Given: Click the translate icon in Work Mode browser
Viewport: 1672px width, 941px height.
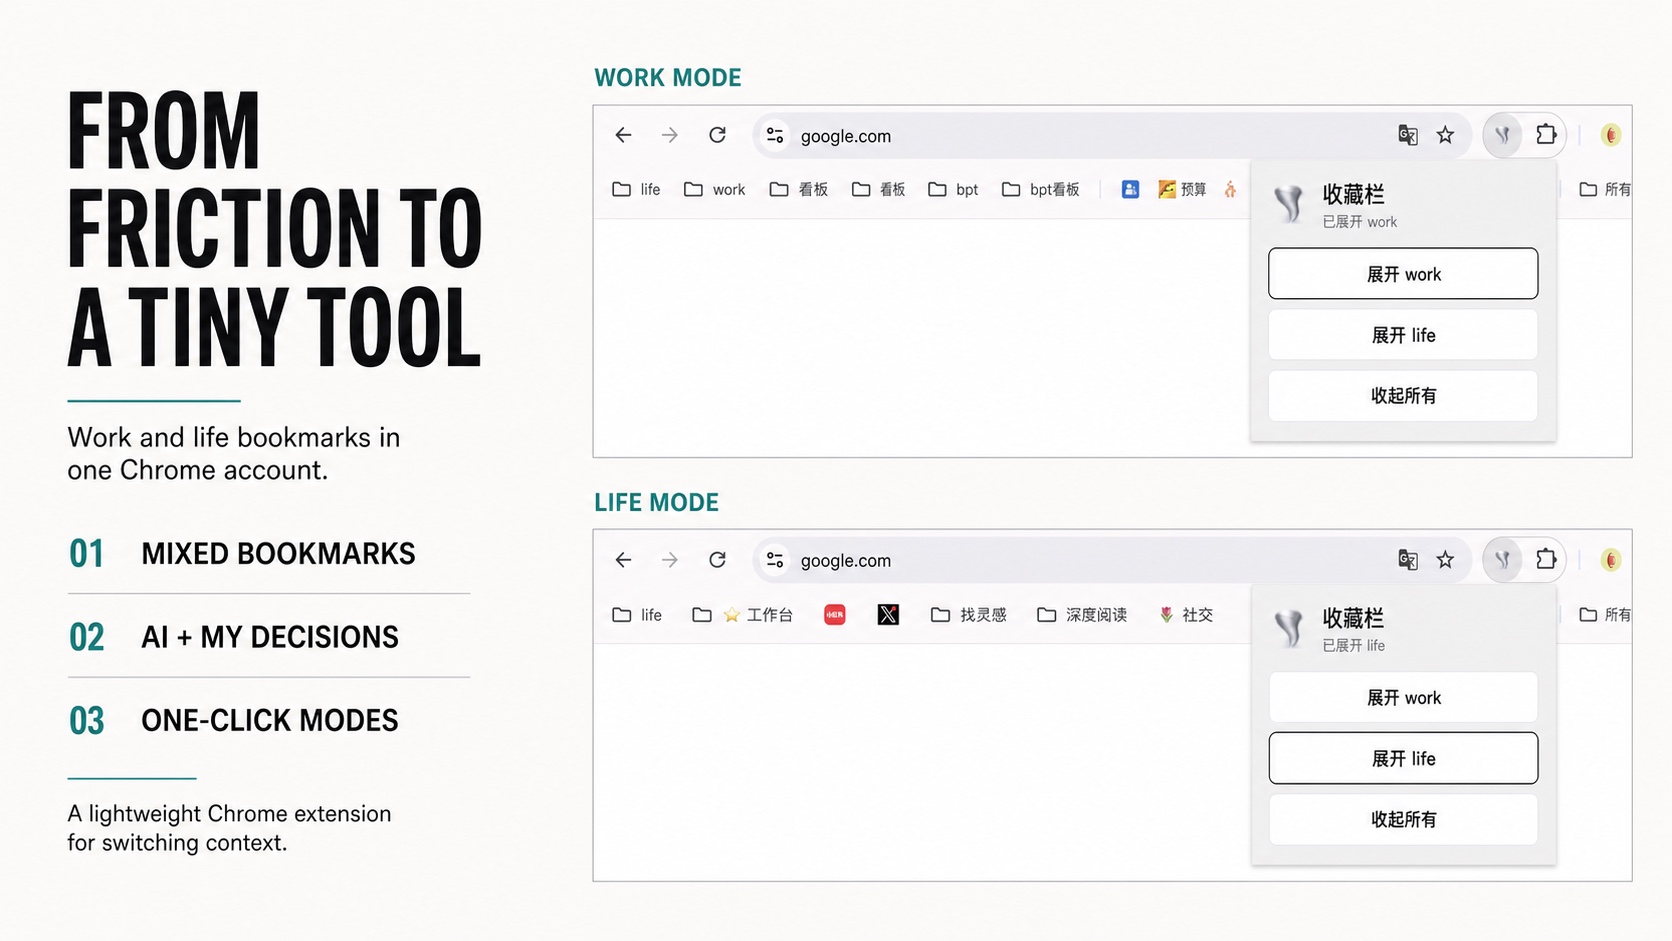Looking at the screenshot, I should [1408, 135].
